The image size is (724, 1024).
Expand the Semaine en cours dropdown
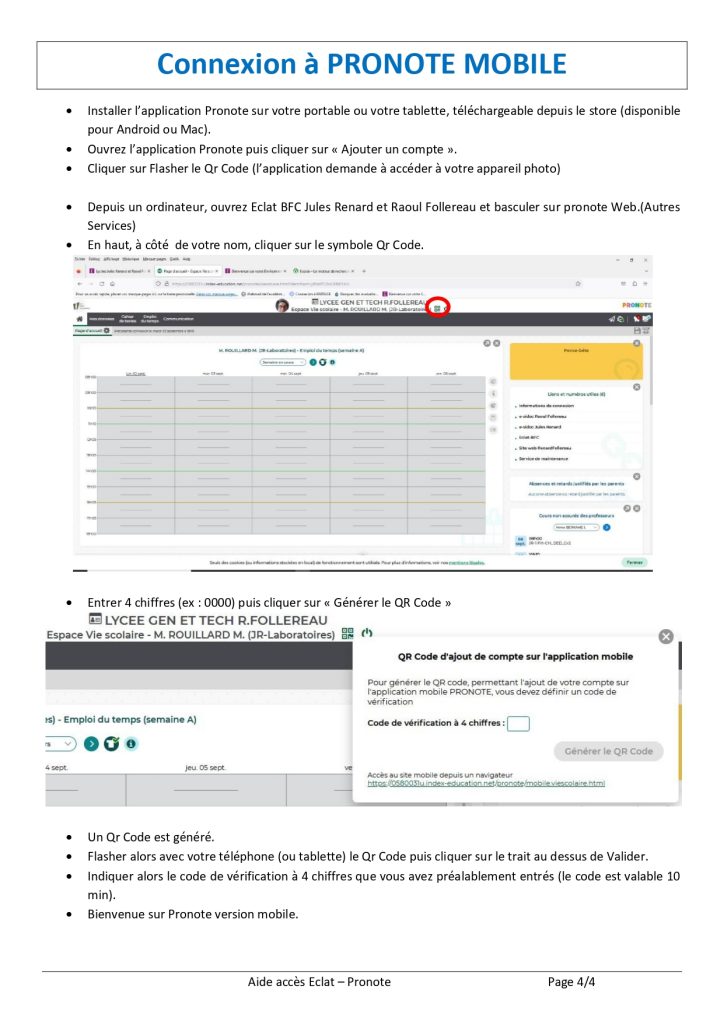tap(283, 362)
